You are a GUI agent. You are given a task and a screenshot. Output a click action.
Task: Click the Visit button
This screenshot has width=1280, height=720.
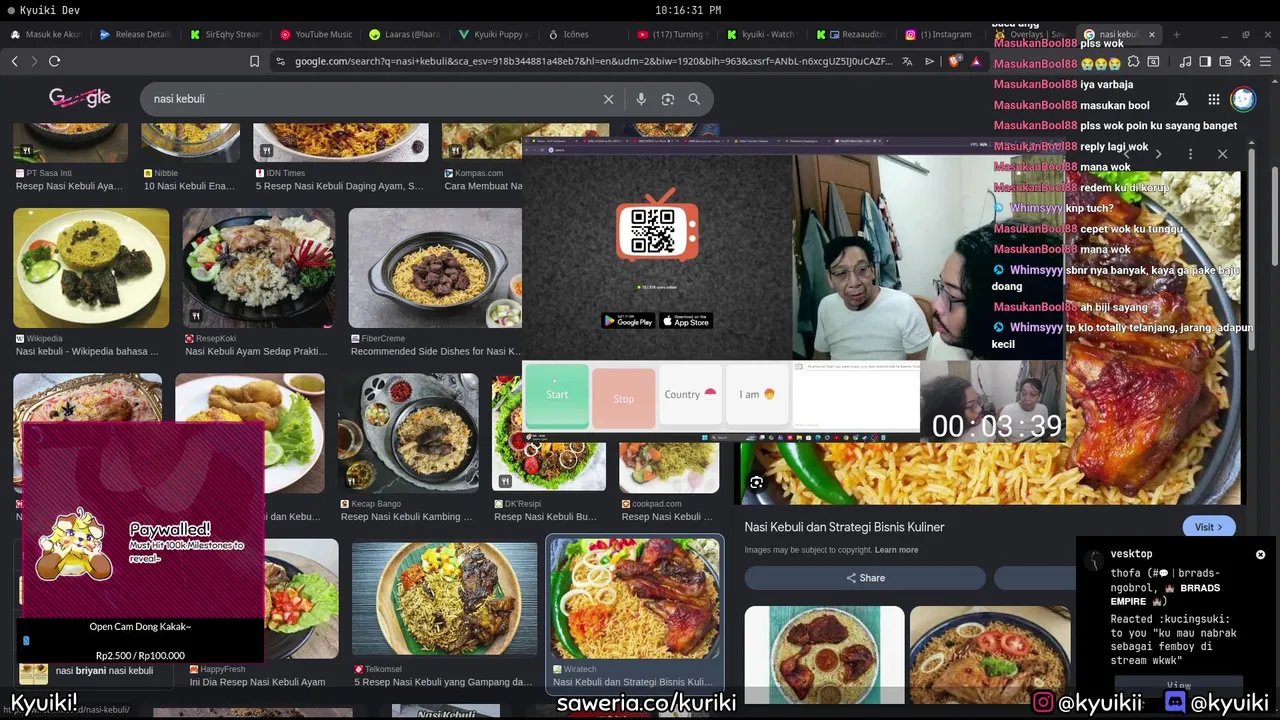pos(1208,527)
